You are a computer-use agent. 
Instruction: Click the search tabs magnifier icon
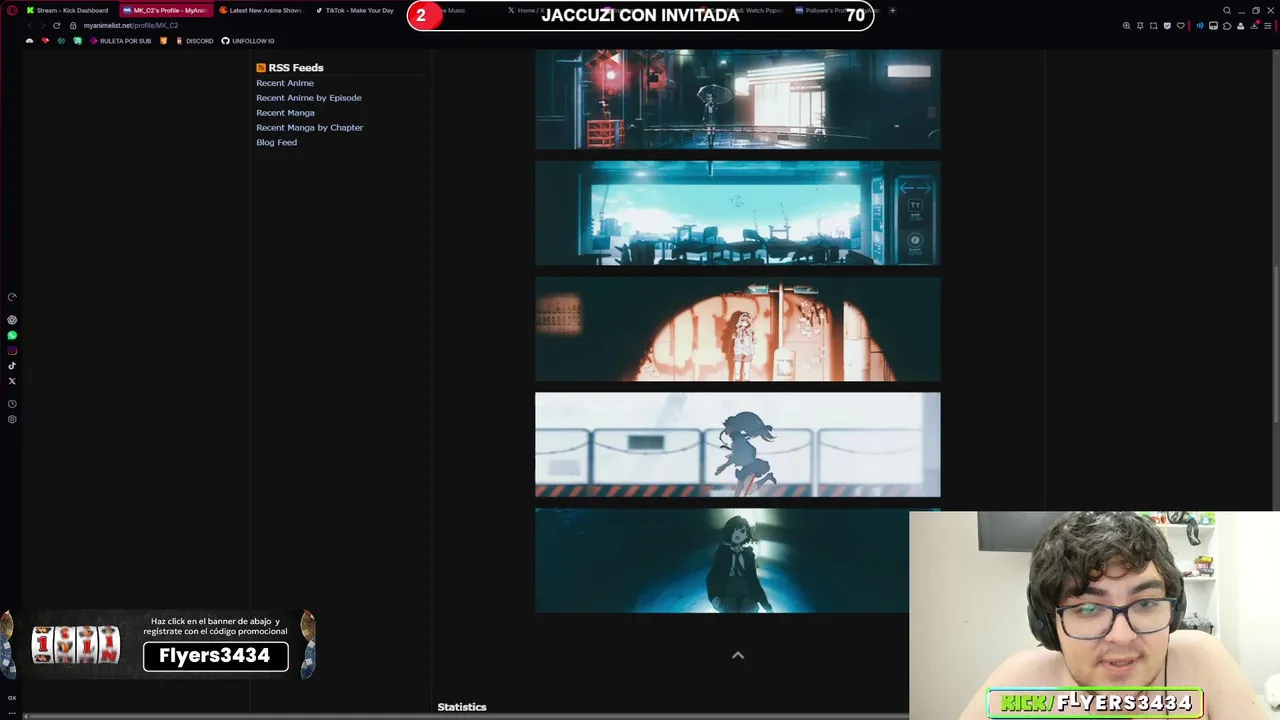point(1227,10)
